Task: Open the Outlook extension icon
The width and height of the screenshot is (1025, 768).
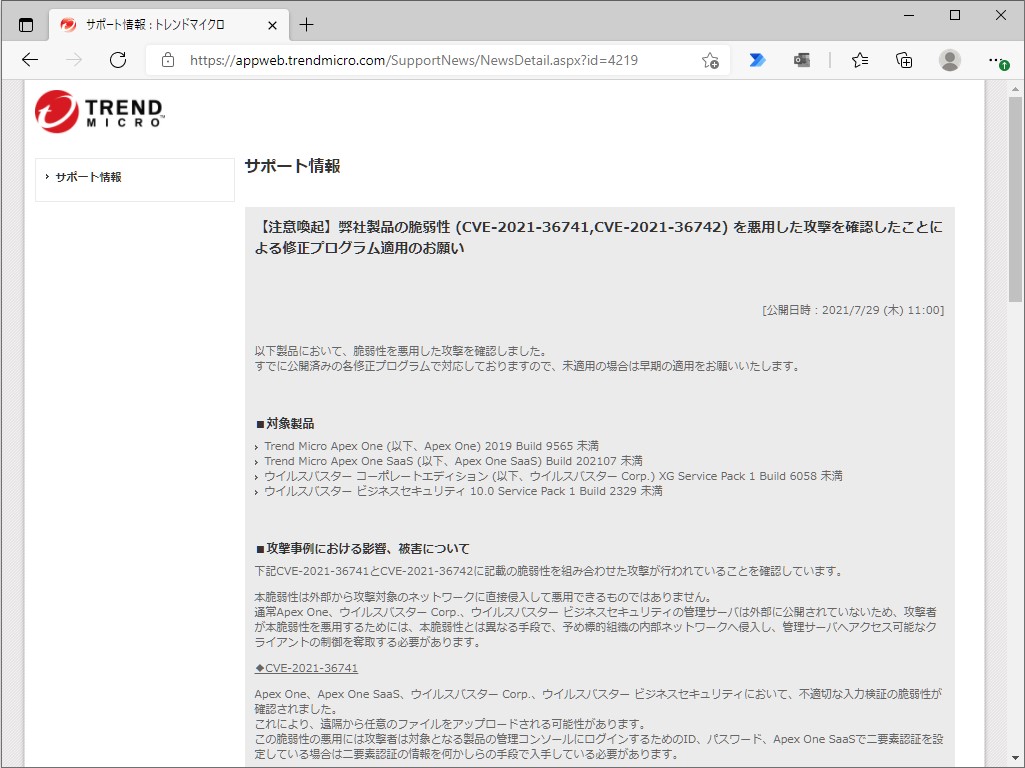Action: tap(801, 60)
